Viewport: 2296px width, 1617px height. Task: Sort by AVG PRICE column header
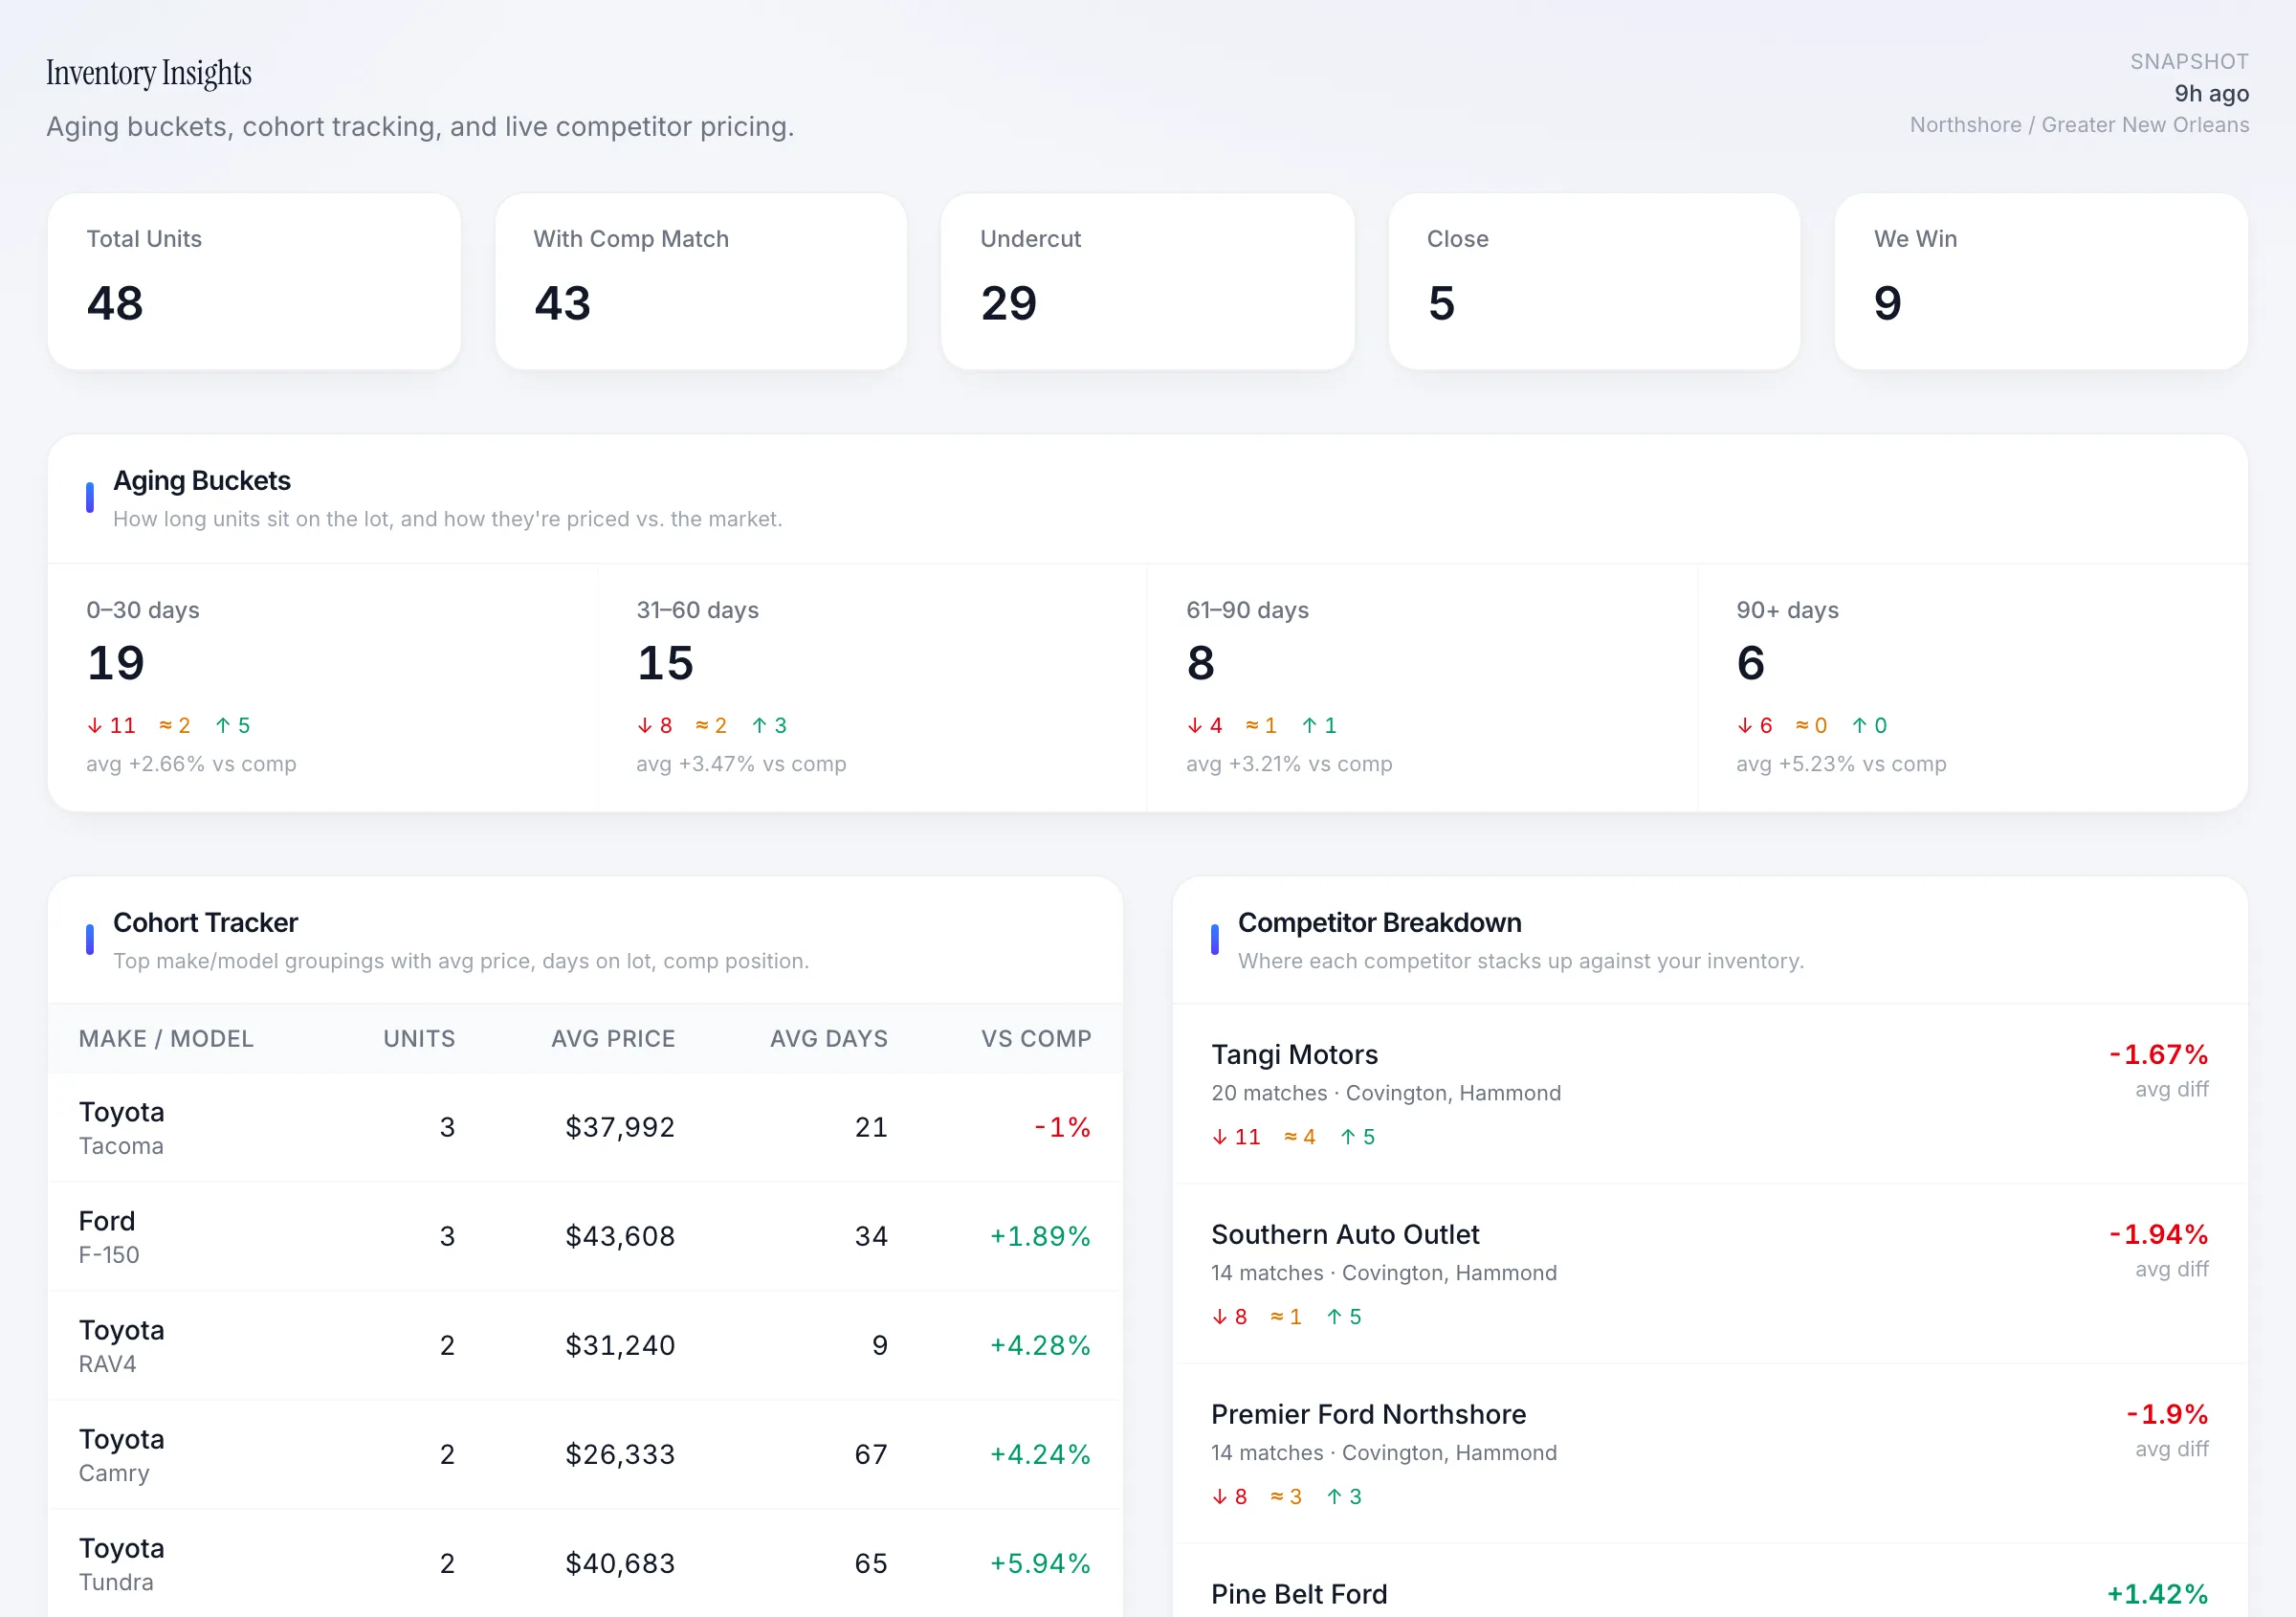pyautogui.click(x=613, y=1038)
